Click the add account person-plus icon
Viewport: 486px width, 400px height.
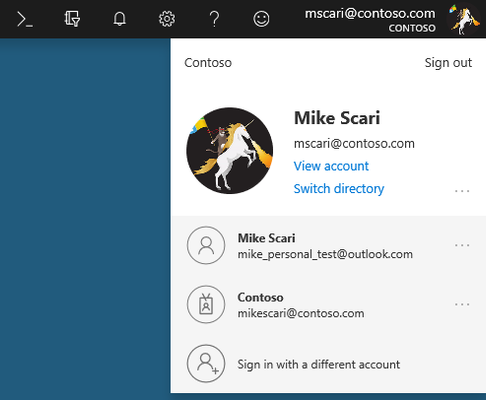(x=206, y=364)
